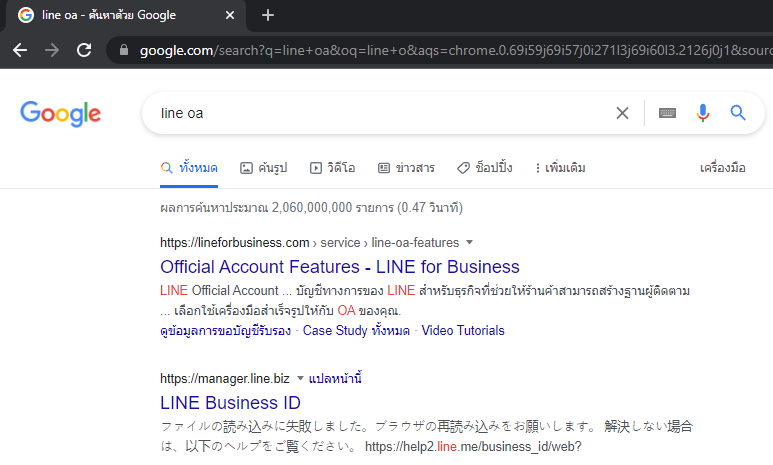Reload the page with refresh icon
Viewport: 773px width, 465px height.
coord(84,50)
